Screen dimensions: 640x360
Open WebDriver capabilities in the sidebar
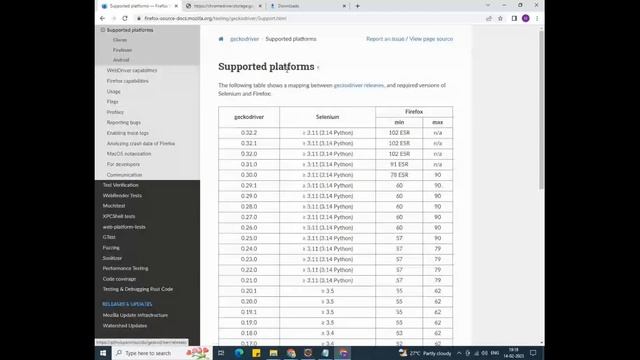(132, 70)
